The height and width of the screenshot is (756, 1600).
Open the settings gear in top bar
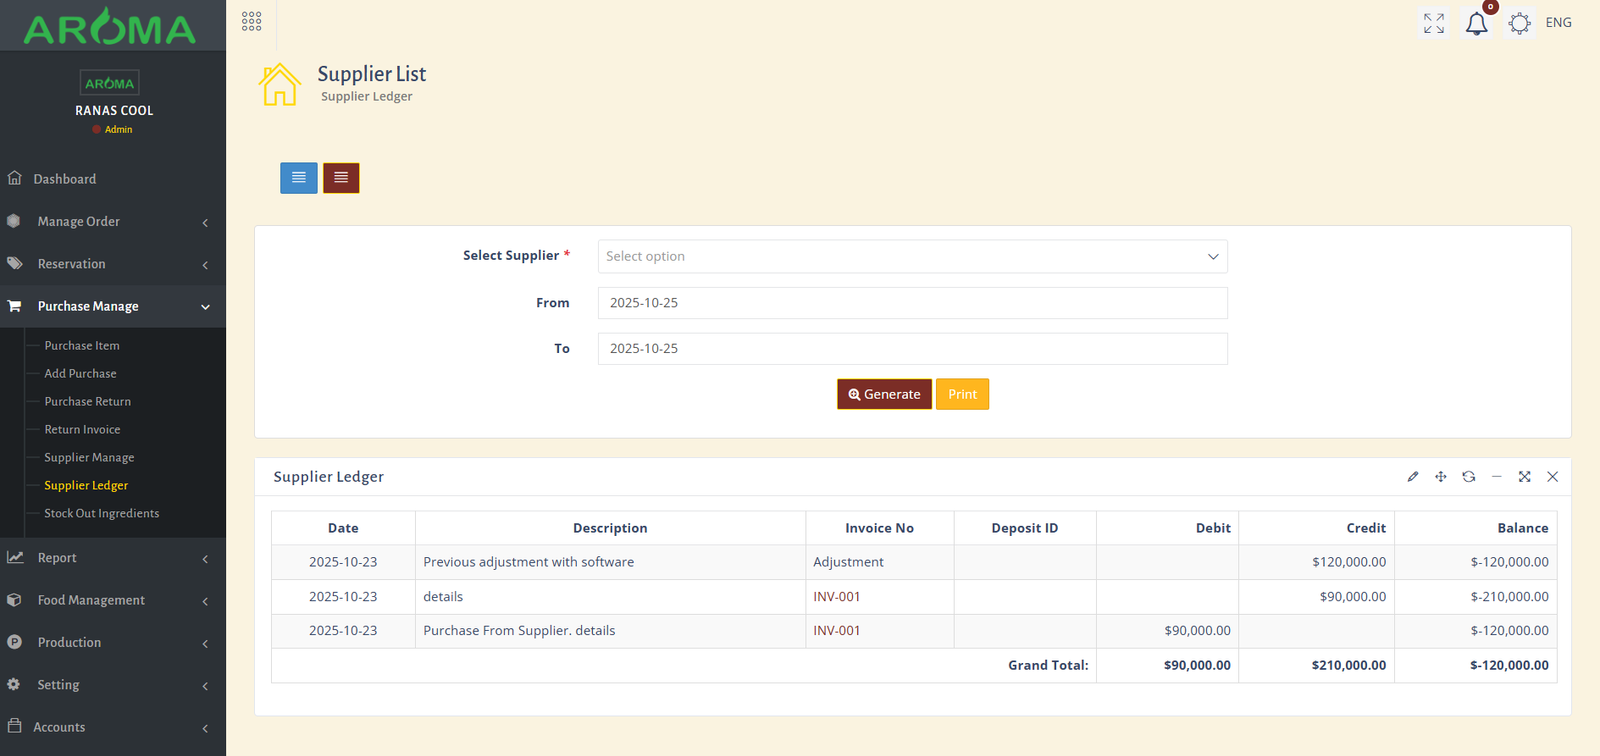1519,23
